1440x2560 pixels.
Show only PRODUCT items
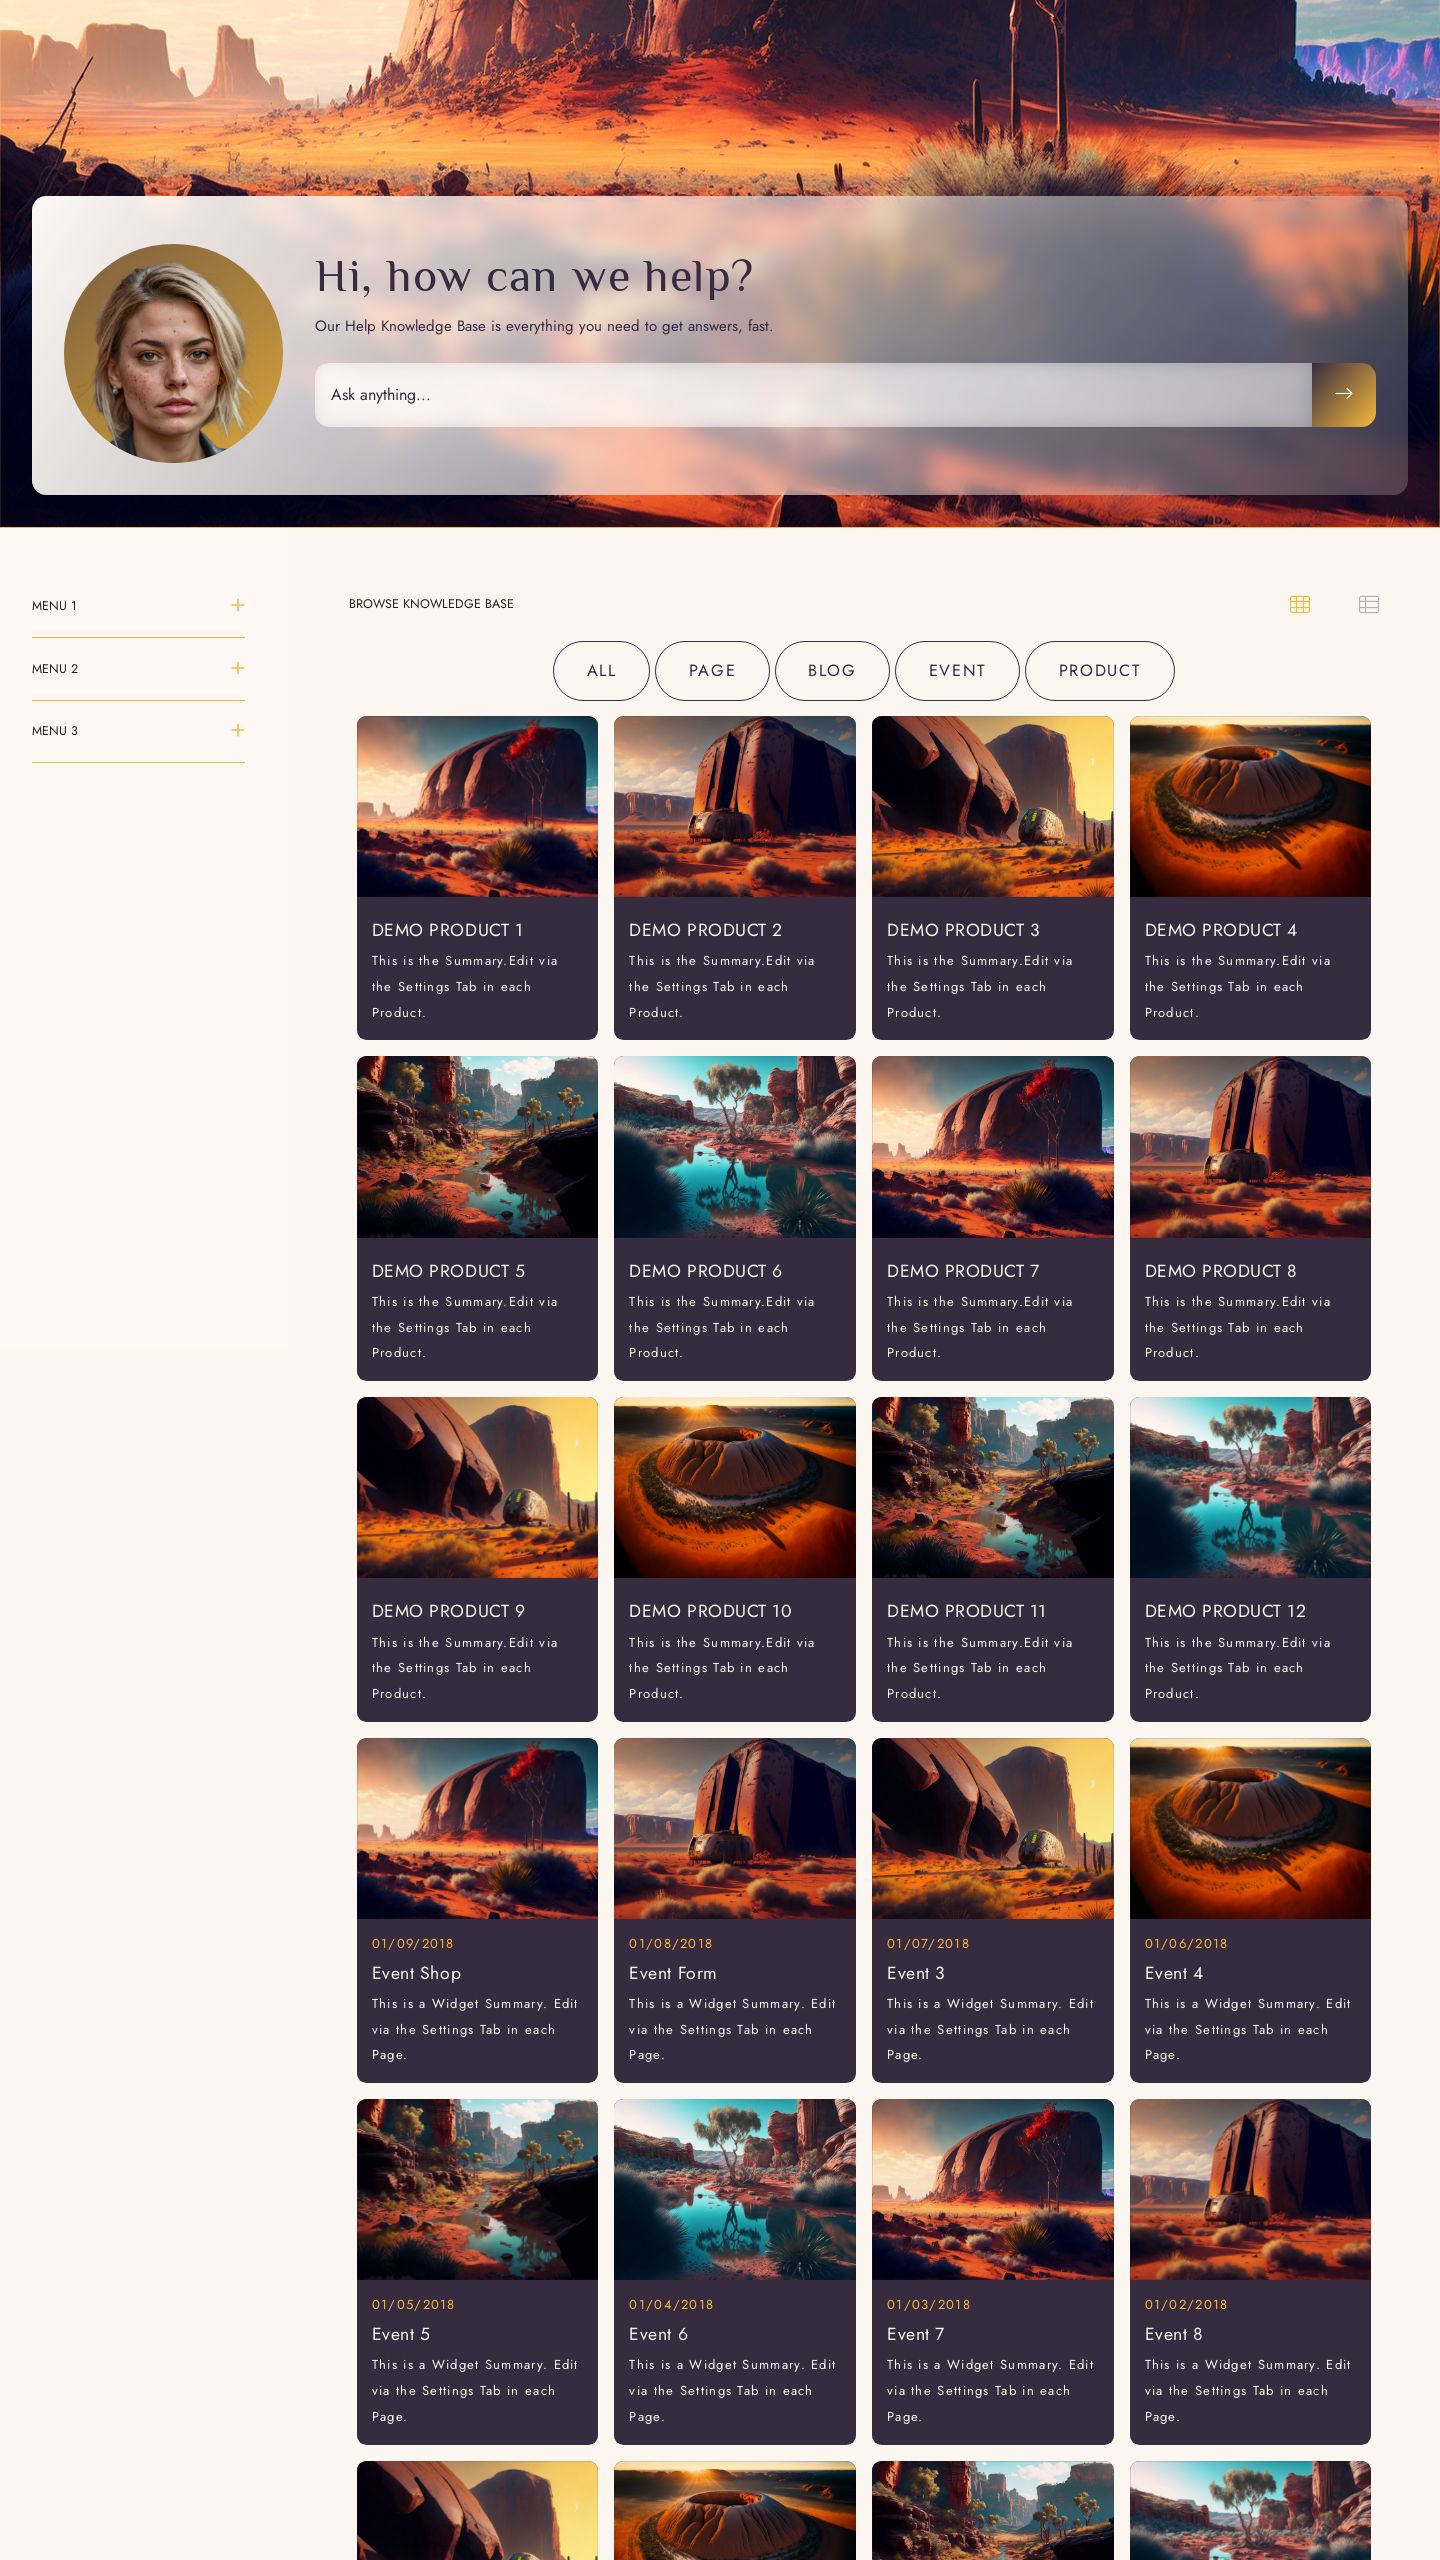click(x=1099, y=671)
